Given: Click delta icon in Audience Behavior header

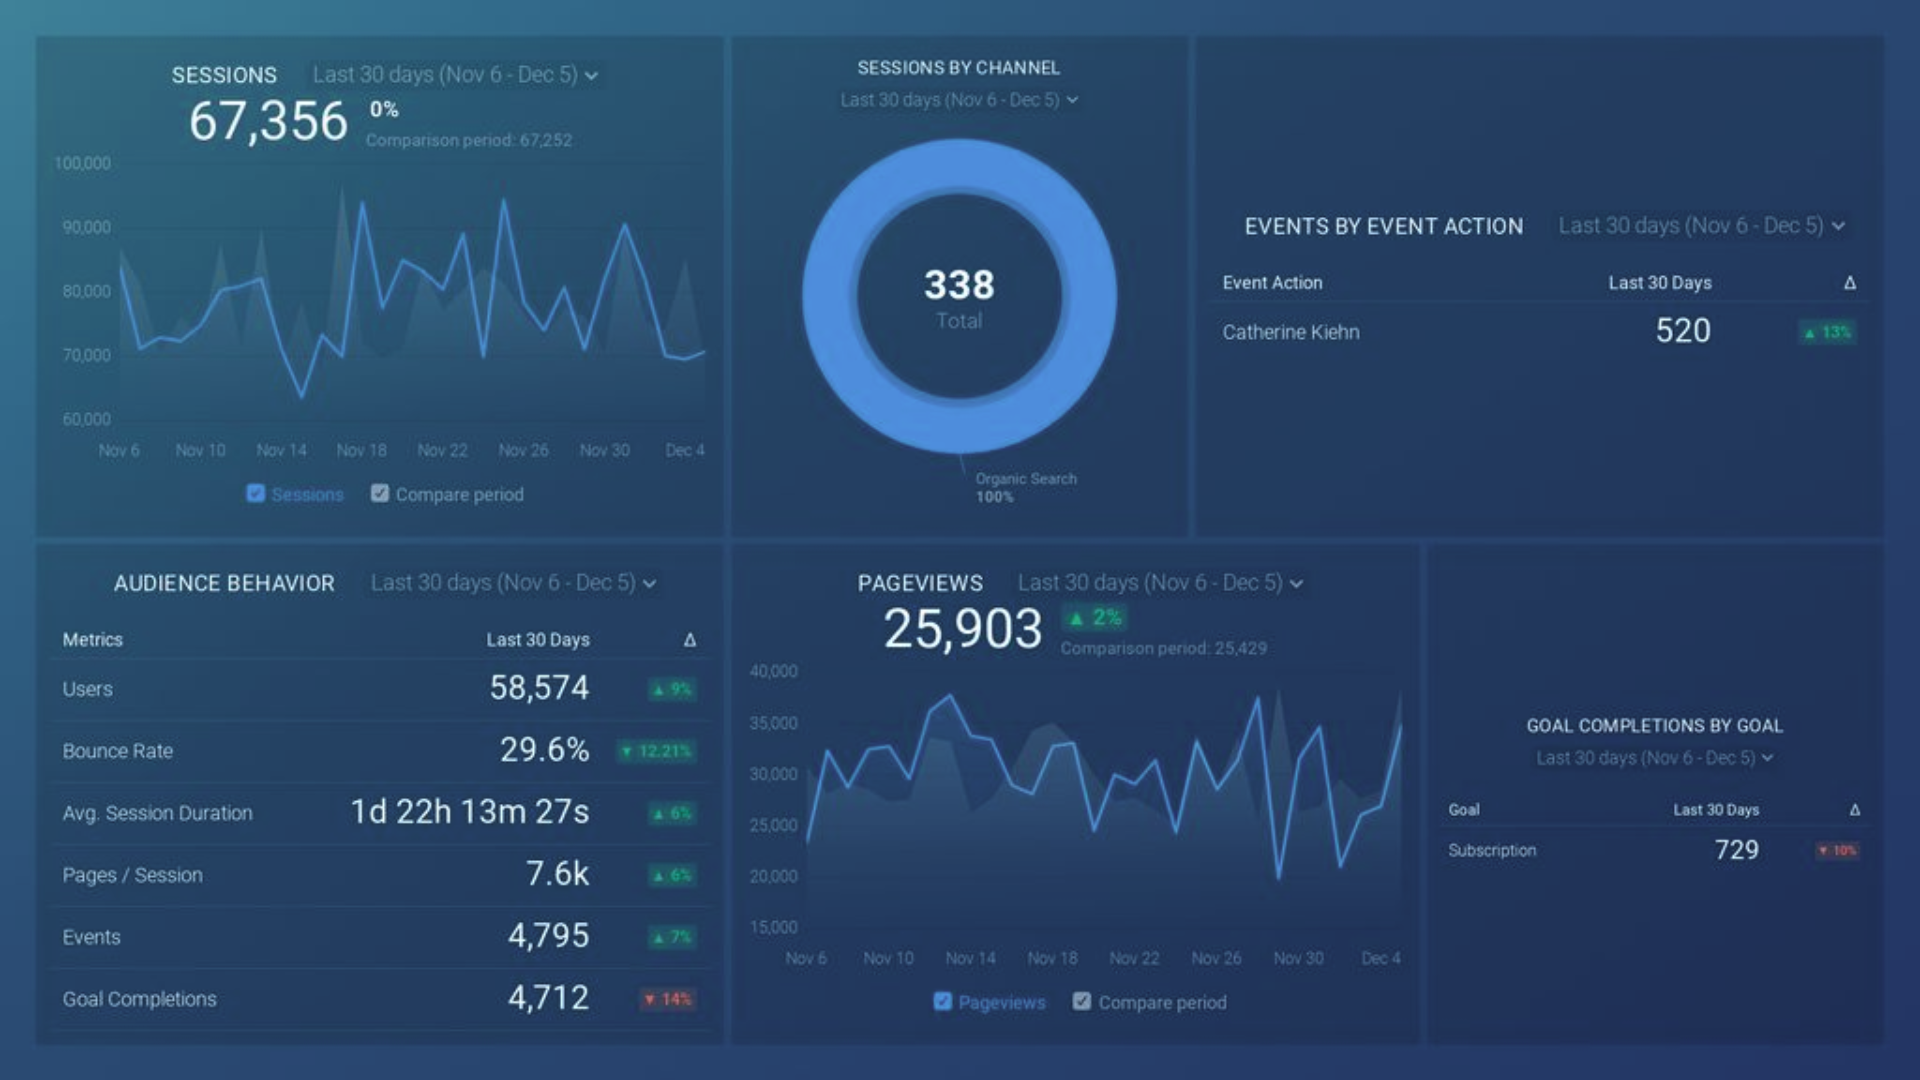Looking at the screenshot, I should [690, 640].
